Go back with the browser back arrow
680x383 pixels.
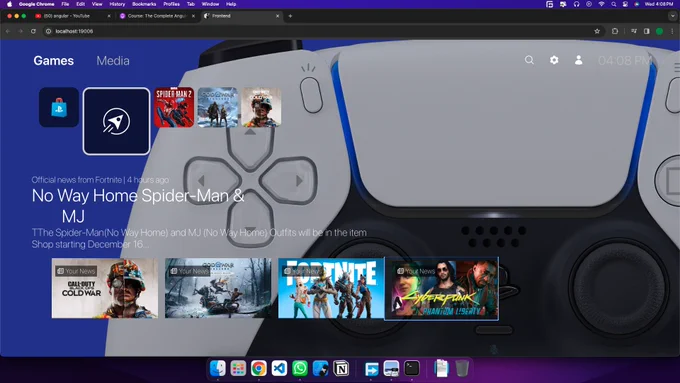(8, 31)
